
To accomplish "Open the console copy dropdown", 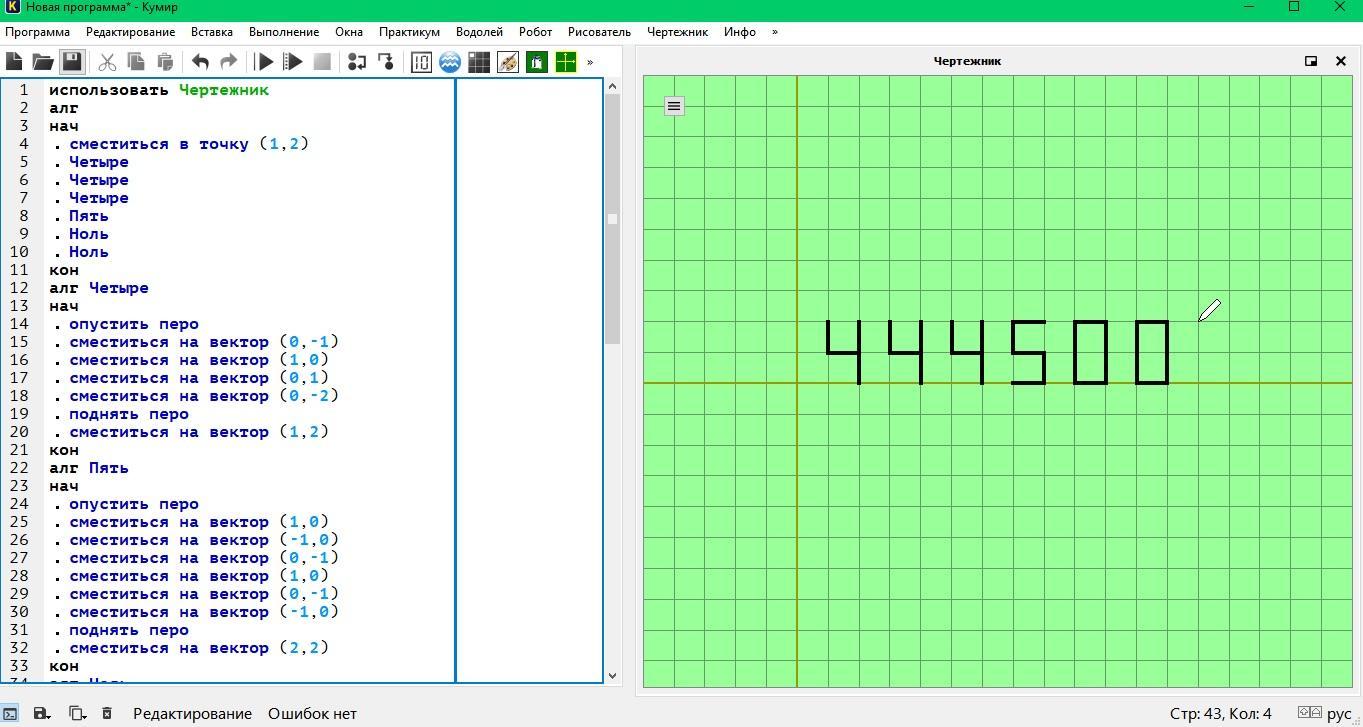I will 76,713.
